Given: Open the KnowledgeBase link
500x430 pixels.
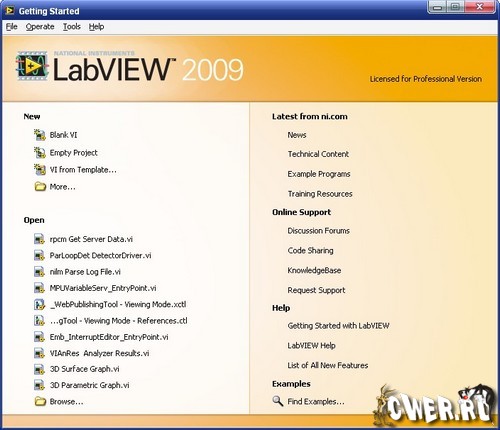Looking at the screenshot, I should coord(314,270).
